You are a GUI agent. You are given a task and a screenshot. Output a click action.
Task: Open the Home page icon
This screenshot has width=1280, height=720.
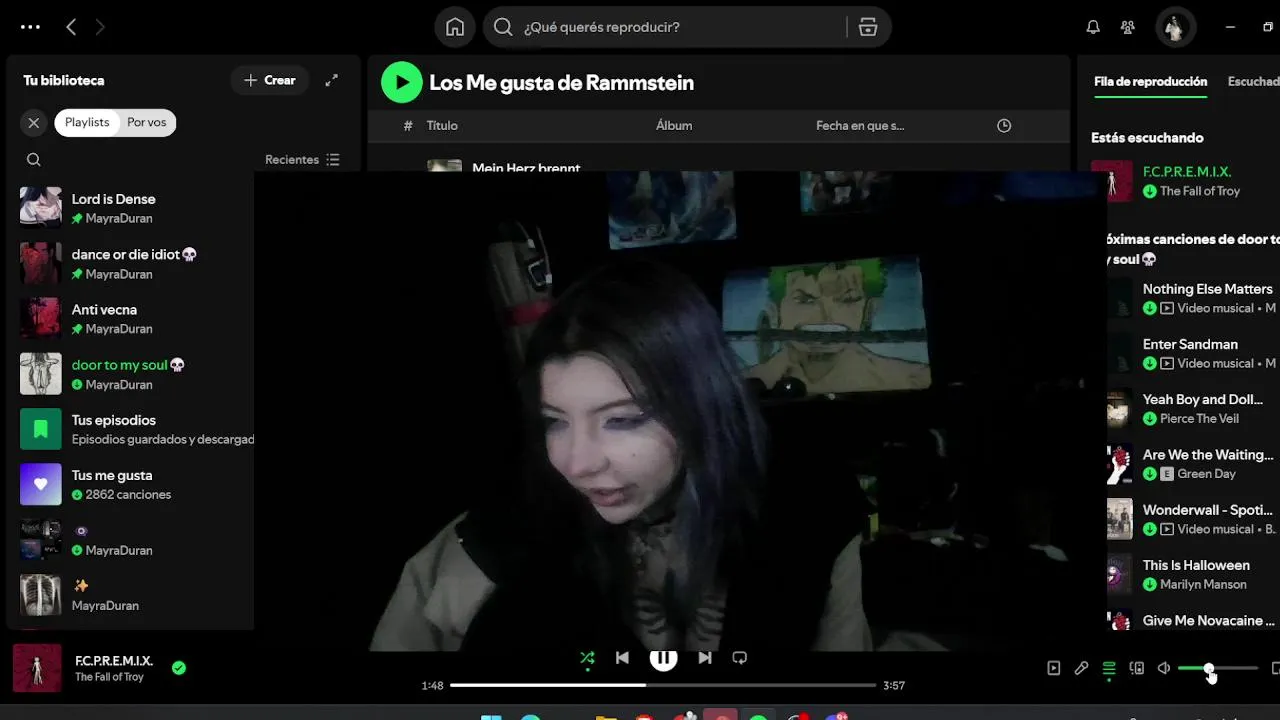pos(455,27)
